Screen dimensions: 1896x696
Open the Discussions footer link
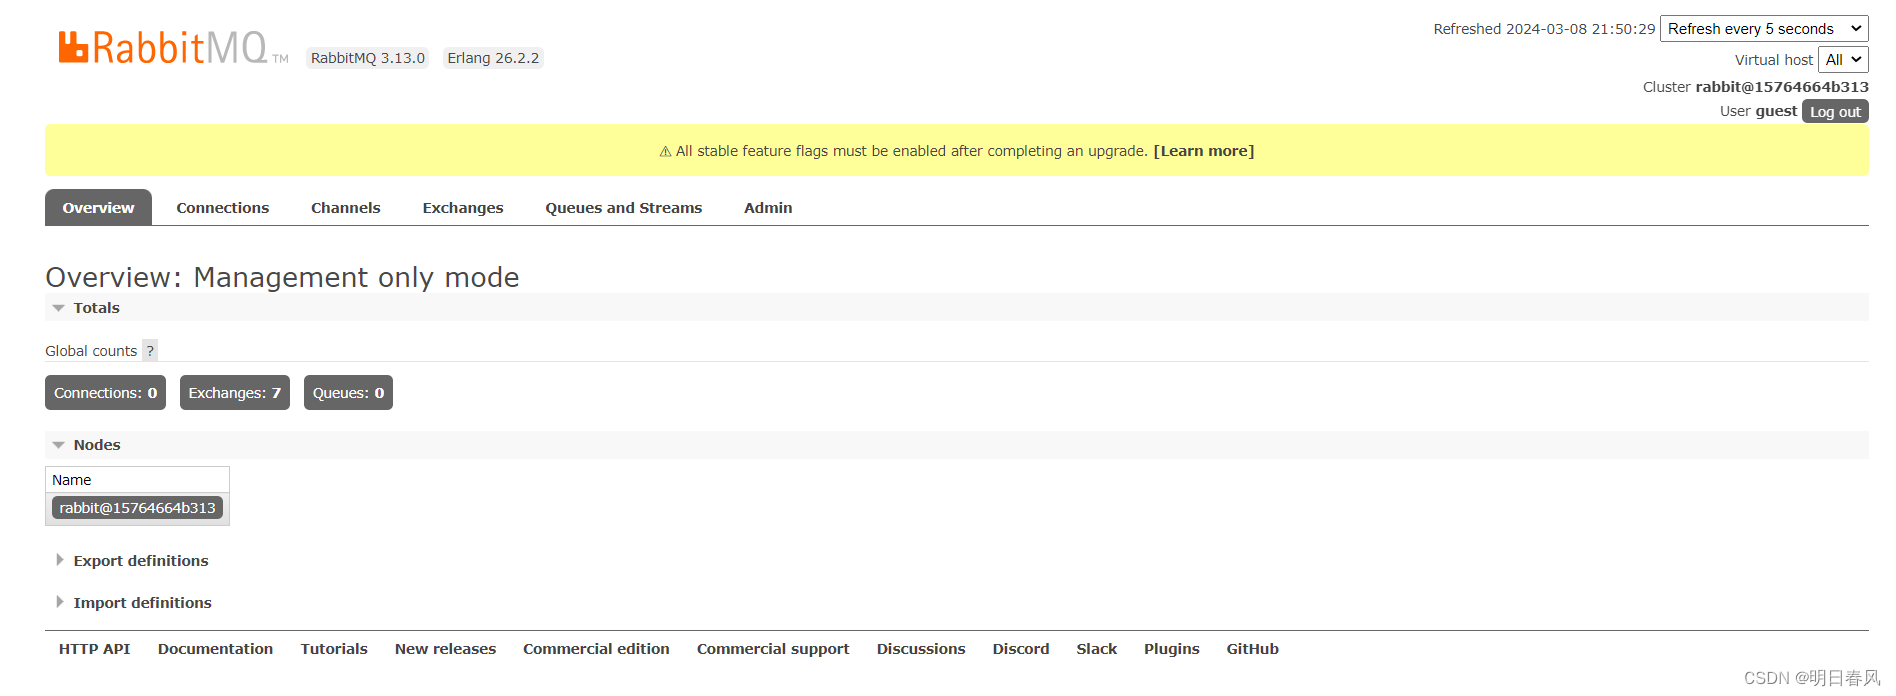coord(921,649)
